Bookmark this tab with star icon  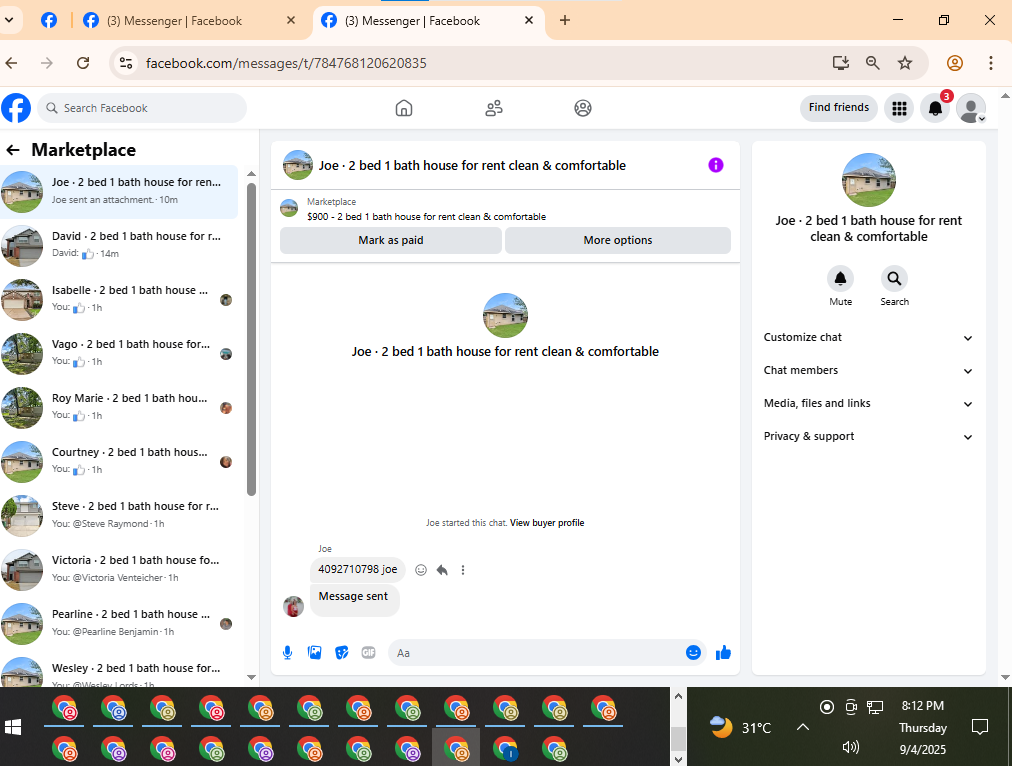[905, 63]
